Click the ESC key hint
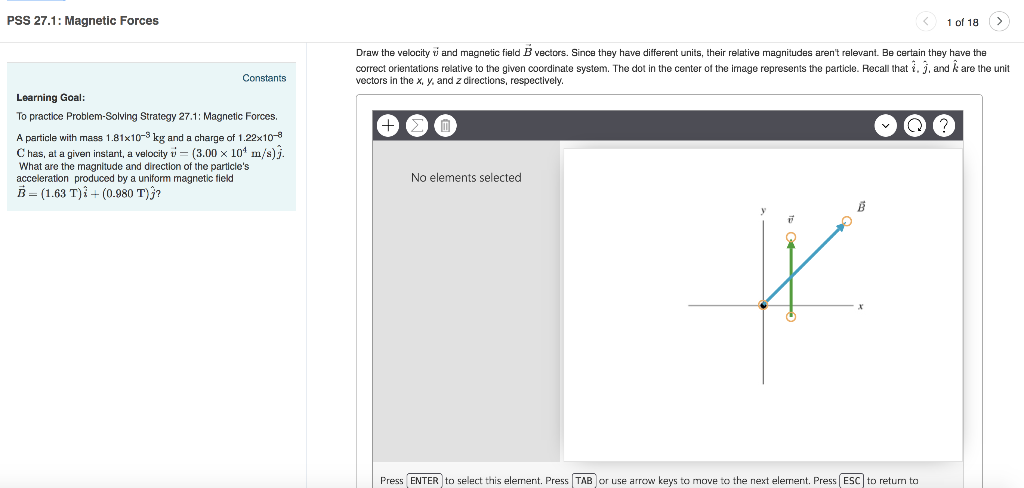This screenshot has height=488, width=1024. click(x=852, y=480)
